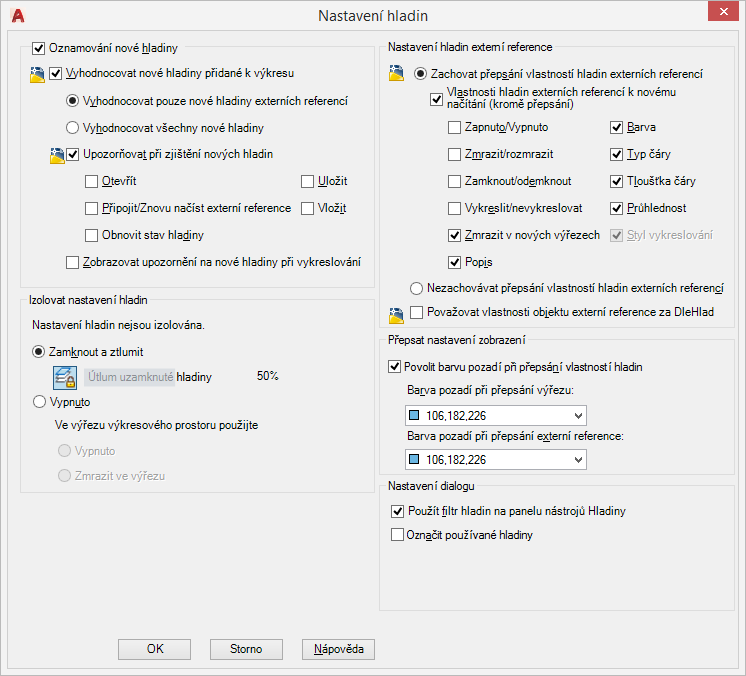Click the icon beside Považovat vlastnosti objektu checkbox

[396, 314]
